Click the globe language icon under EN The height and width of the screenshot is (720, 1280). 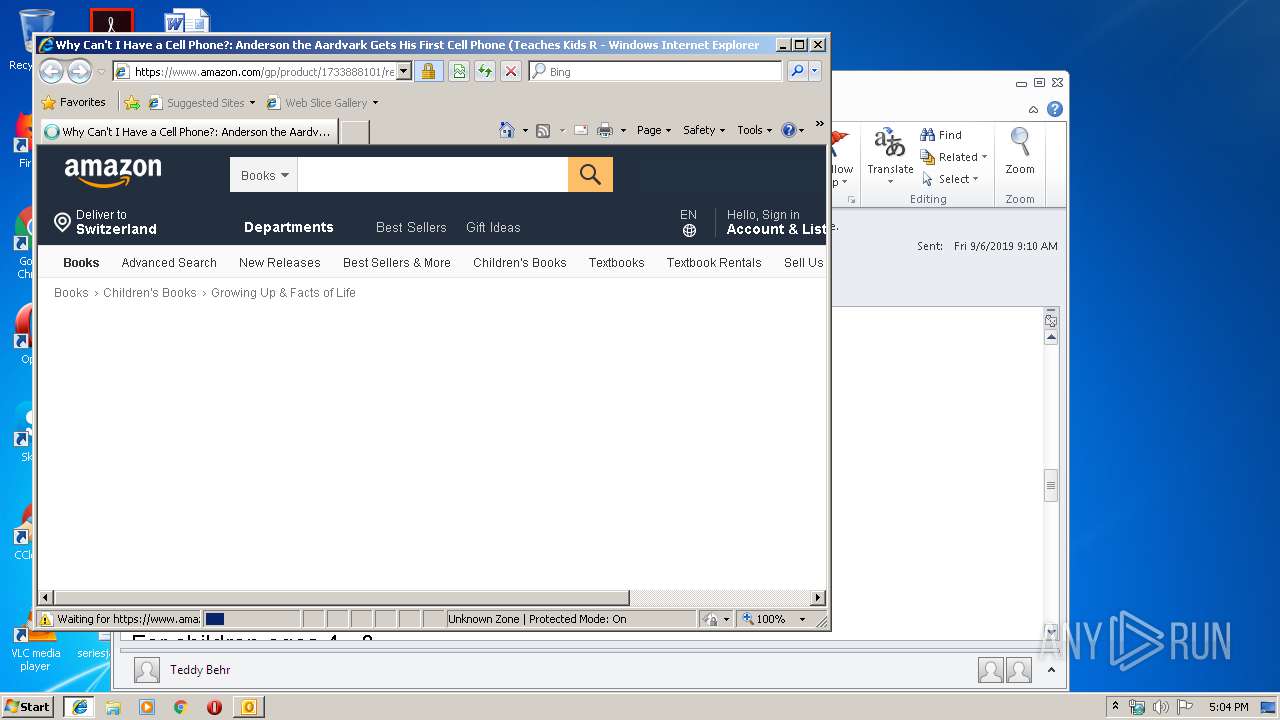689,231
